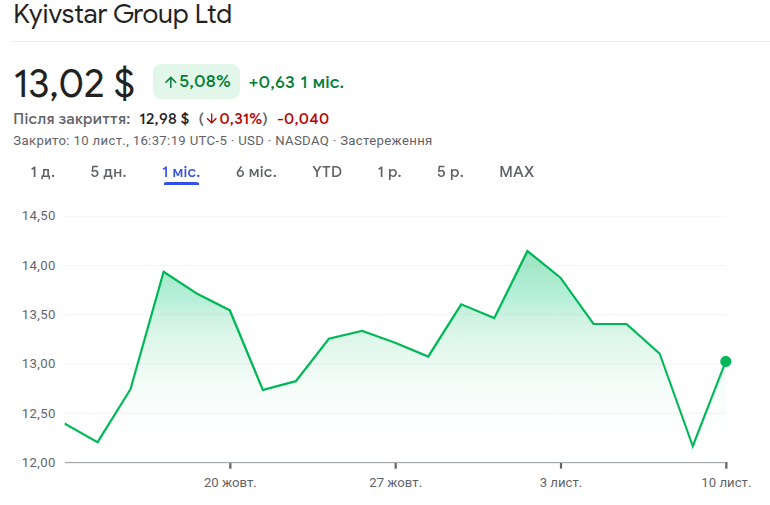Switch chart to 5 дн. range

click(108, 172)
